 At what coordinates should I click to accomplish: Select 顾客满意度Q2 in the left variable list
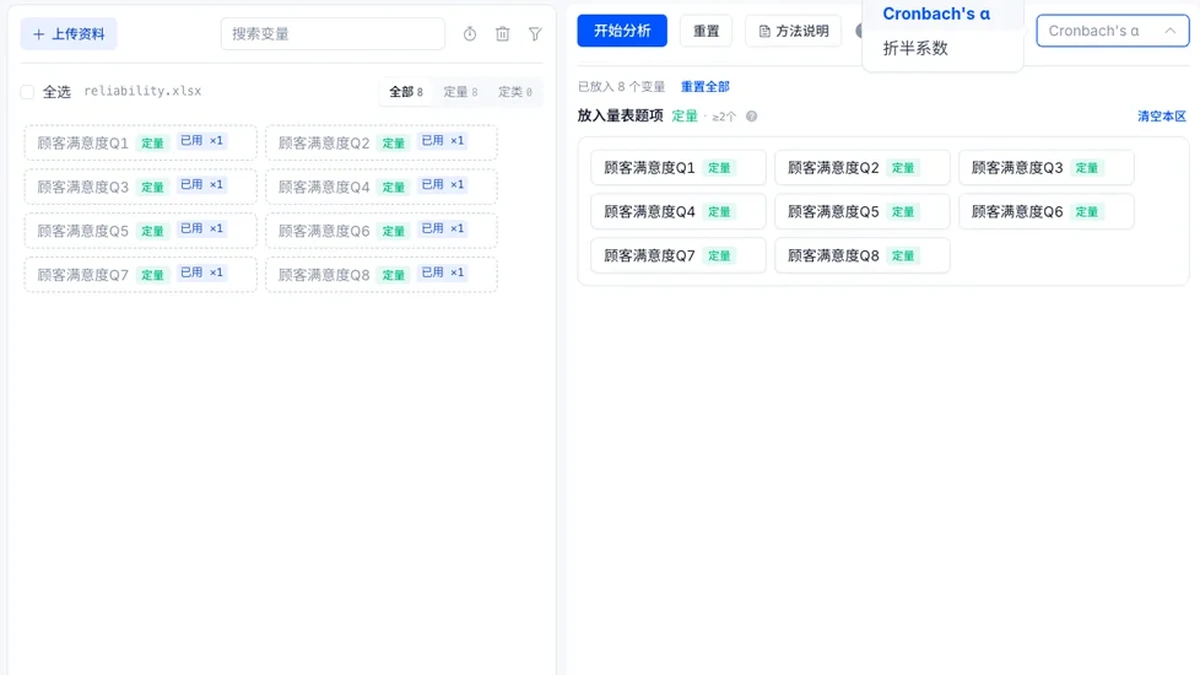click(x=381, y=142)
